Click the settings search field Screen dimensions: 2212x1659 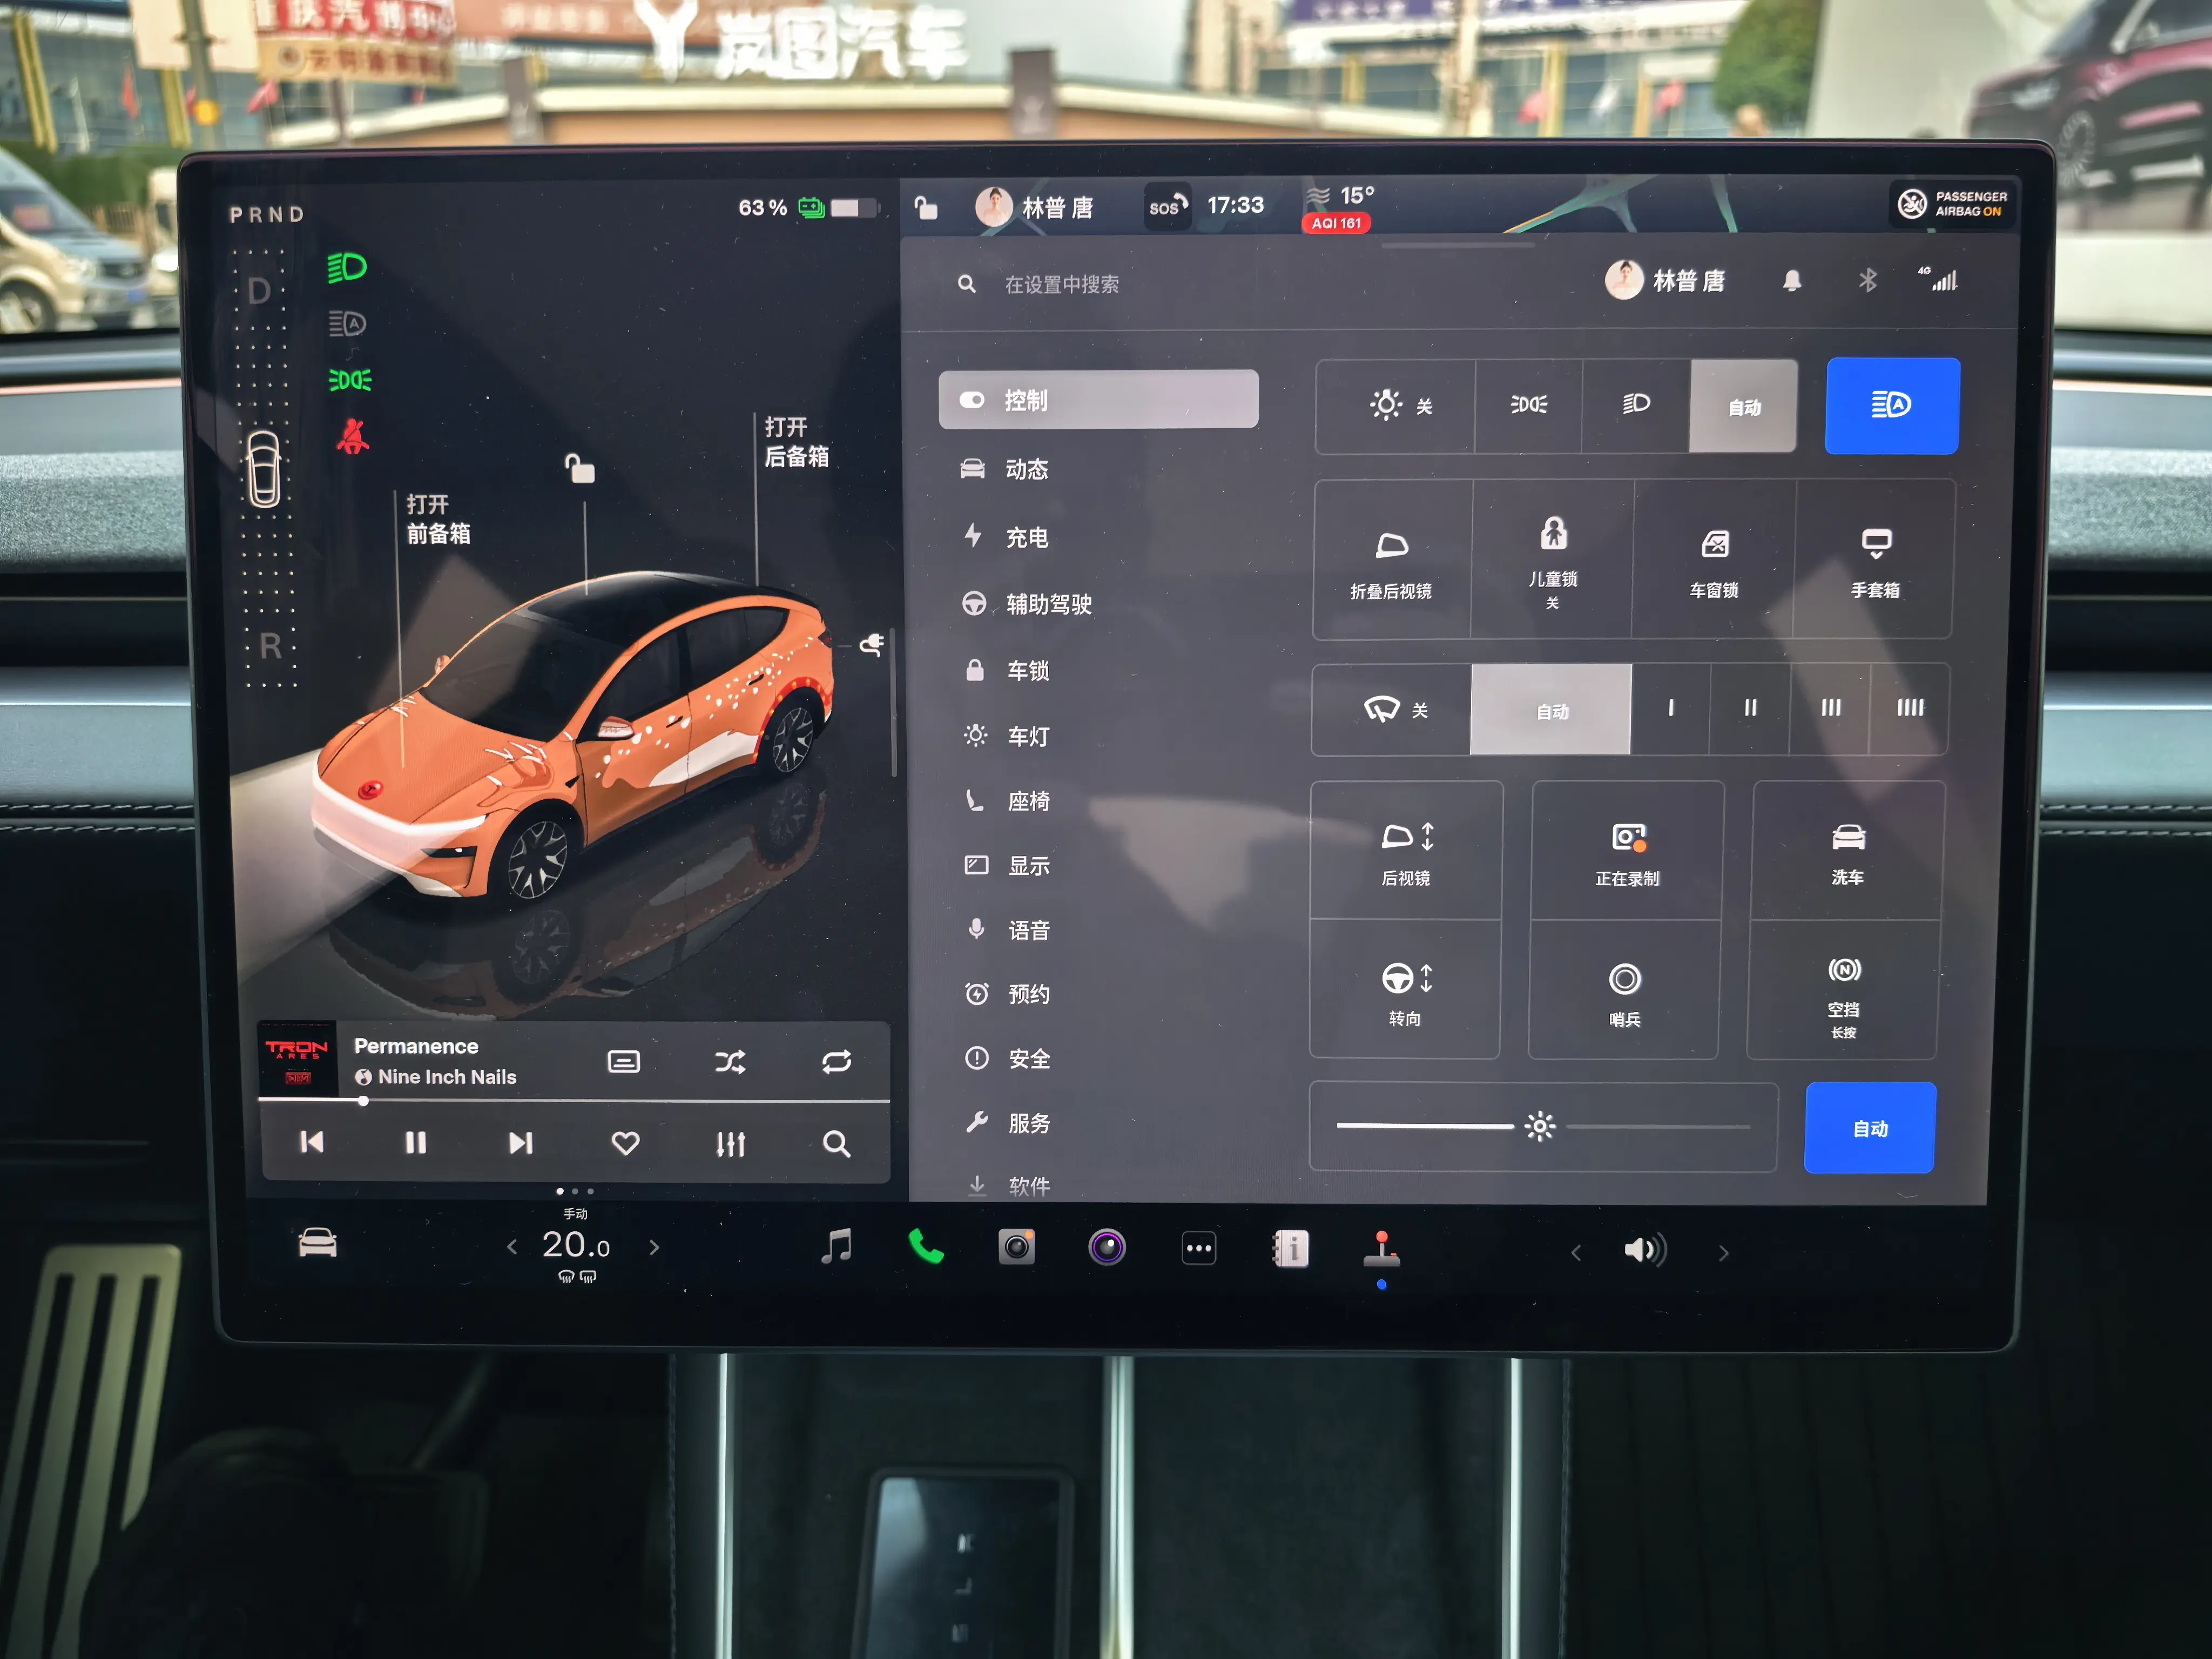(1062, 285)
